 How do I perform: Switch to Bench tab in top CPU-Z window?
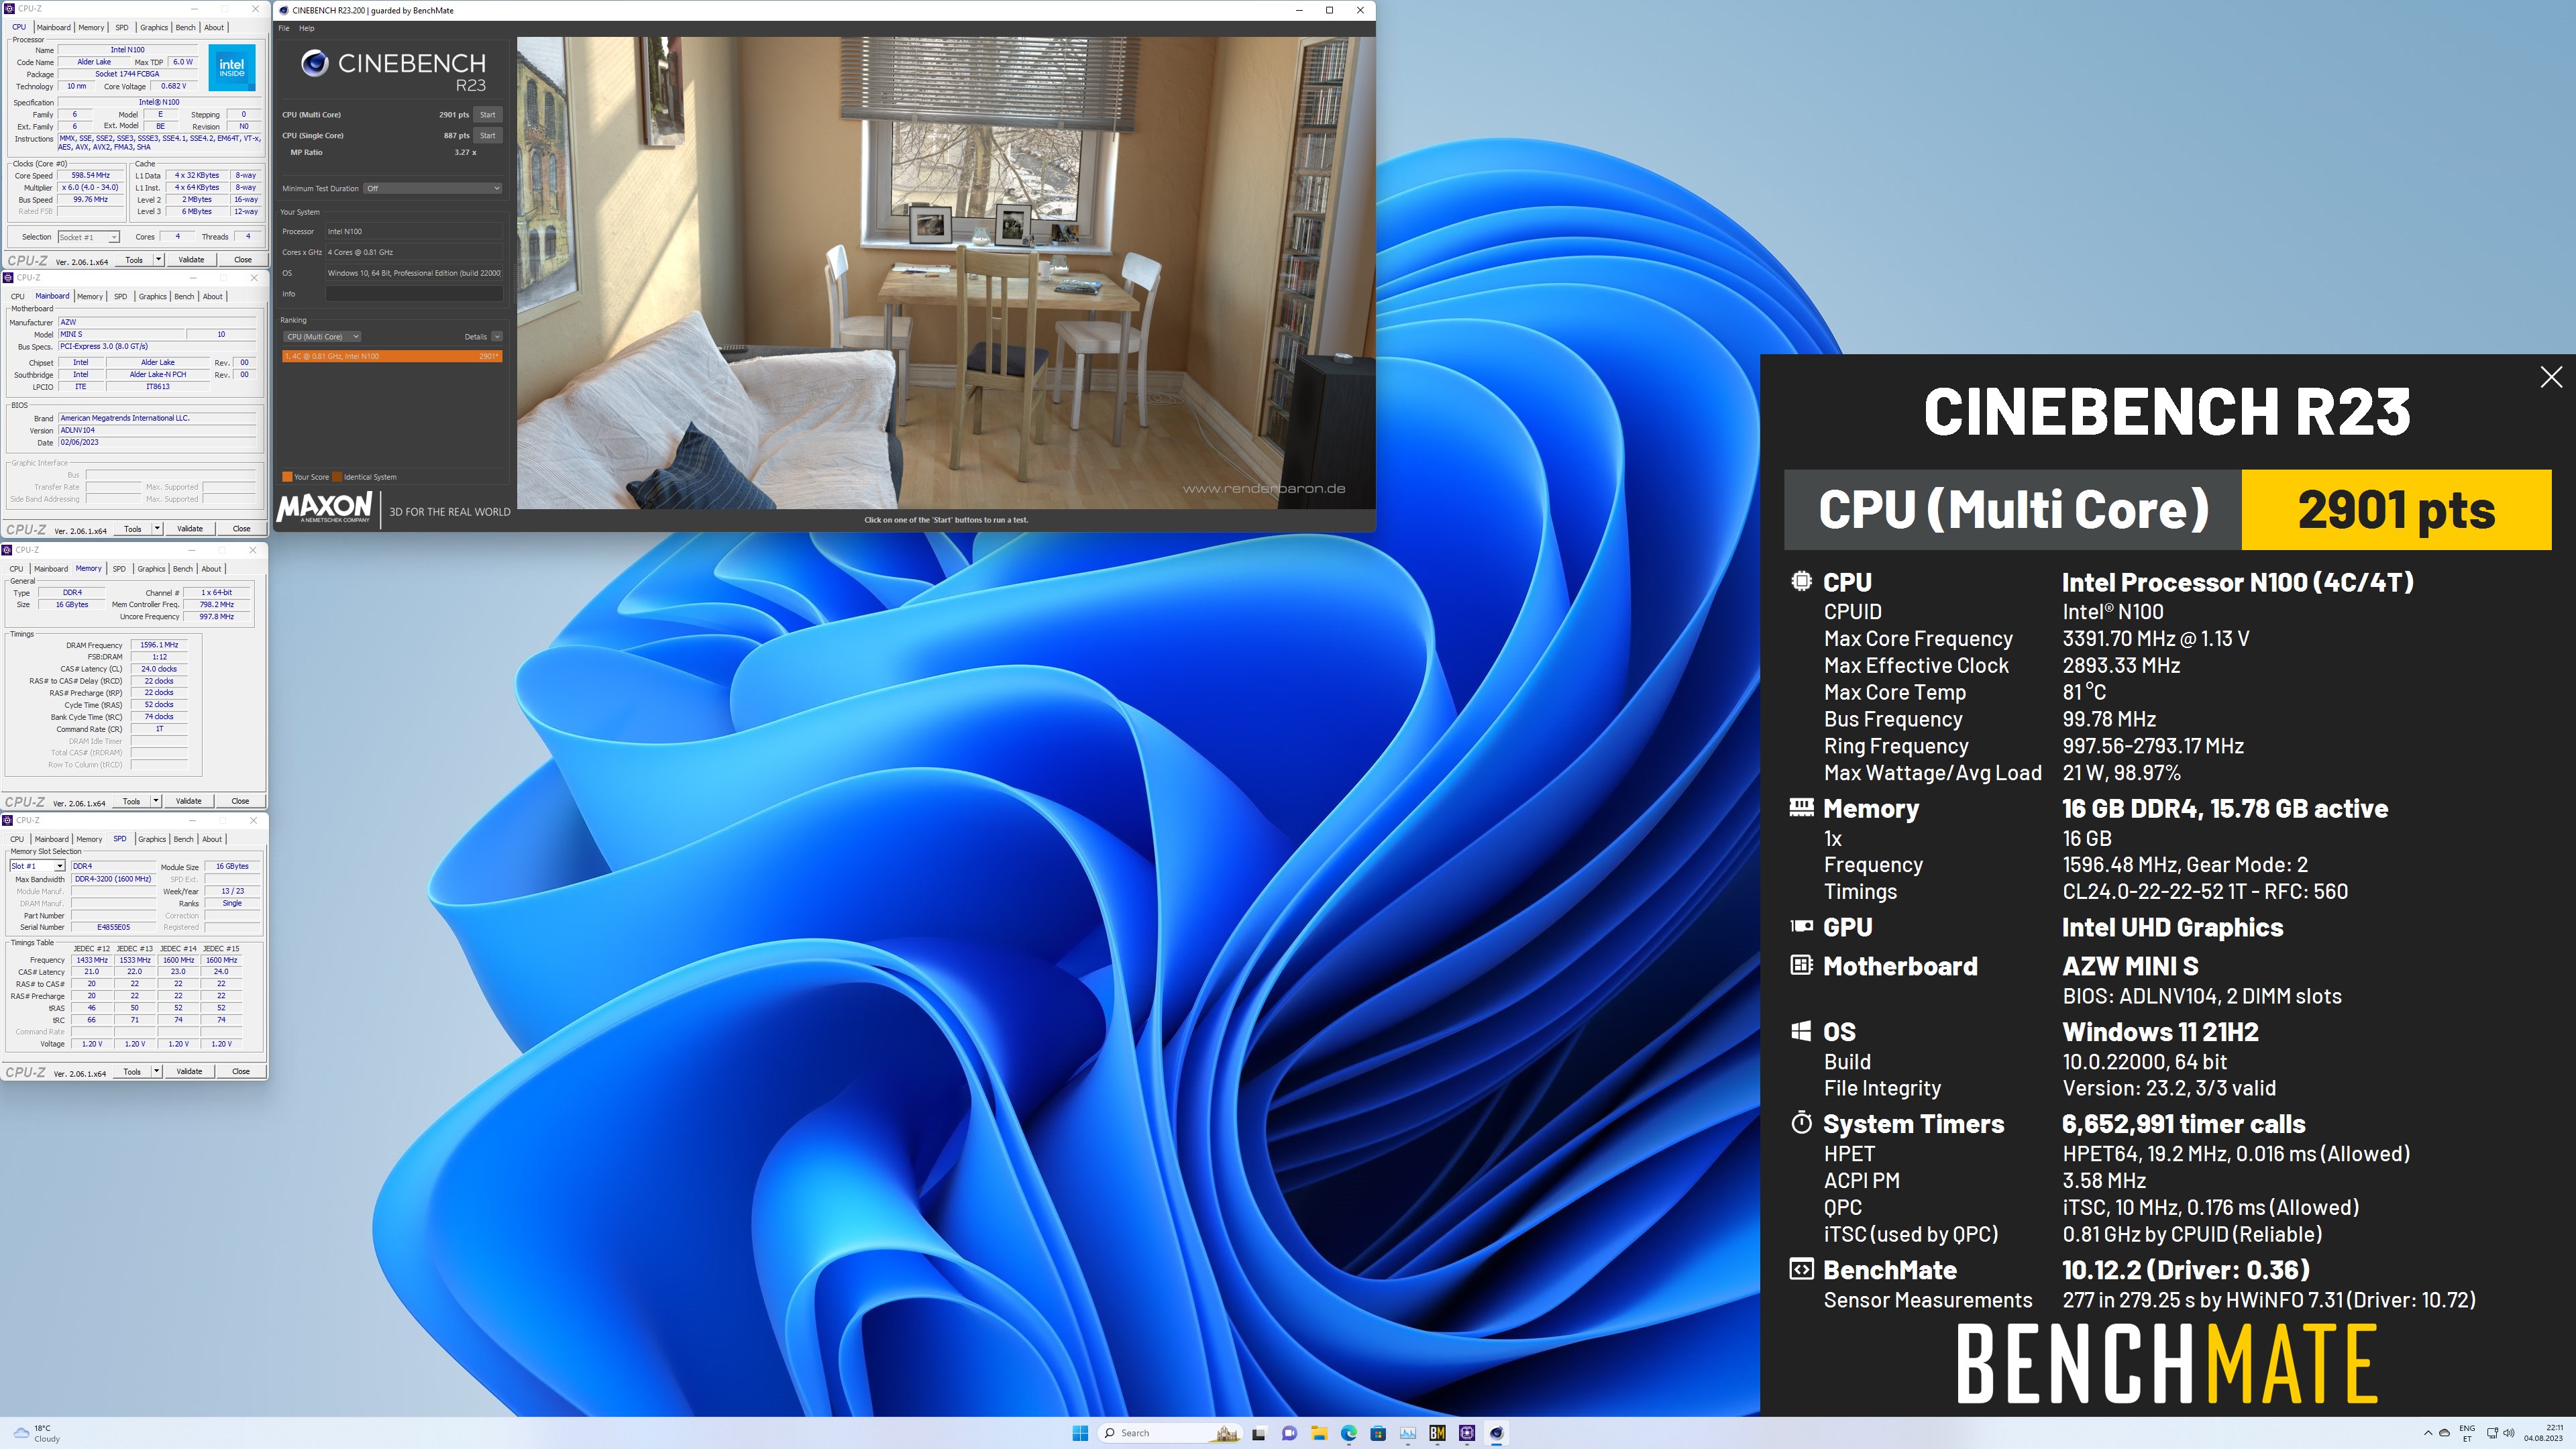[186, 27]
